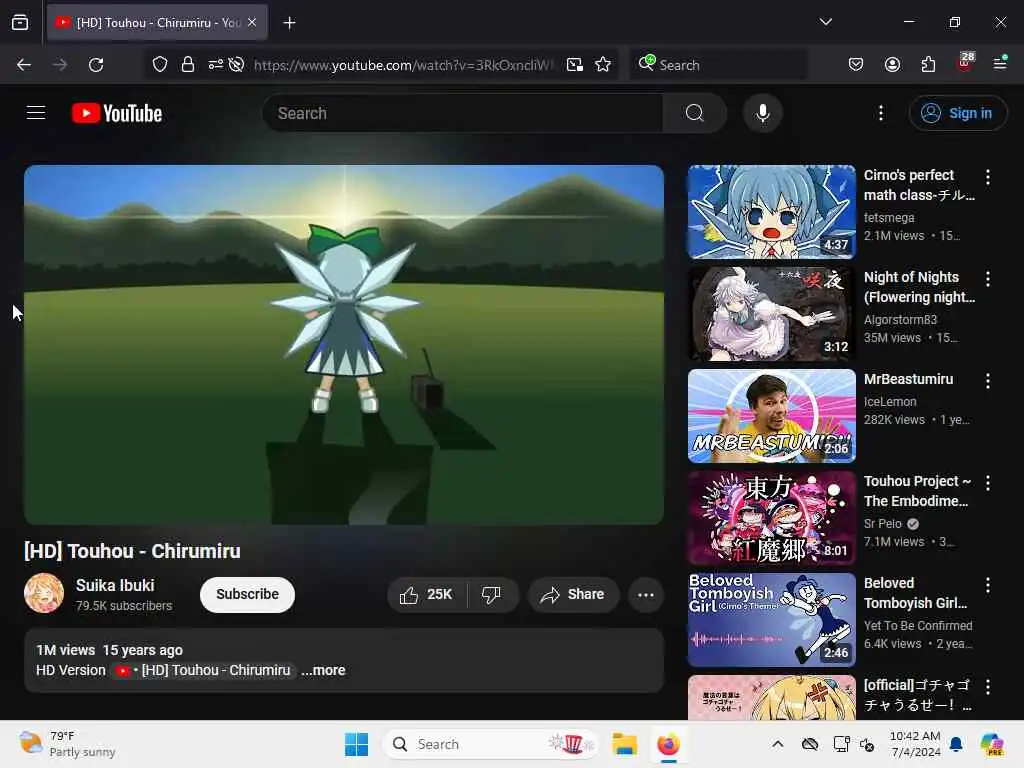The height and width of the screenshot is (768, 1024).
Task: Reload the current page
Action: click(96, 65)
